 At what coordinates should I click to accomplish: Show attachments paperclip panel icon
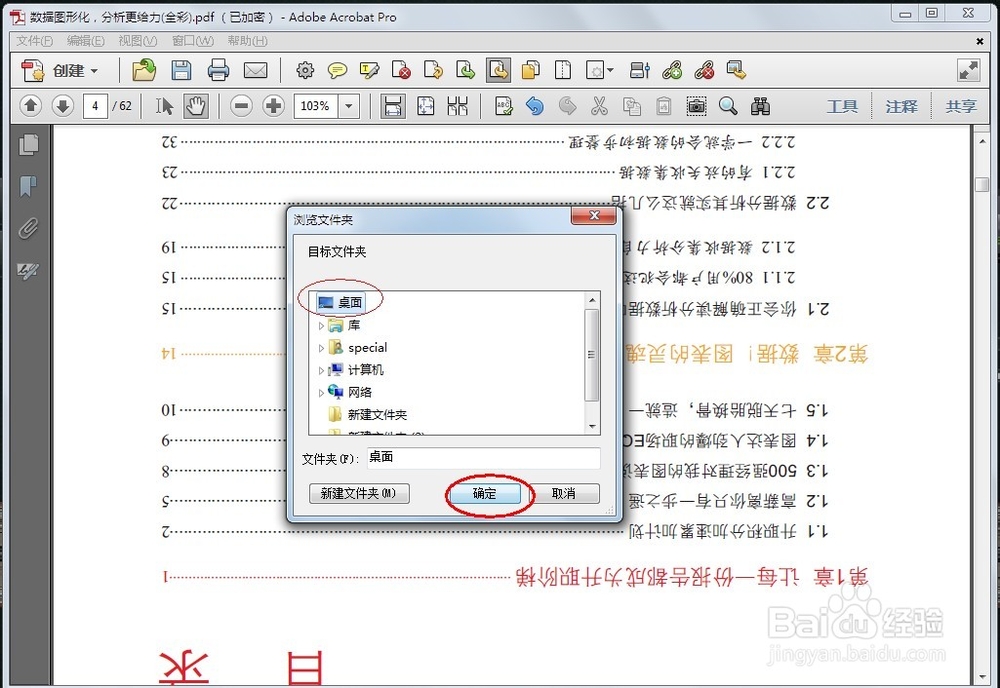(28, 228)
